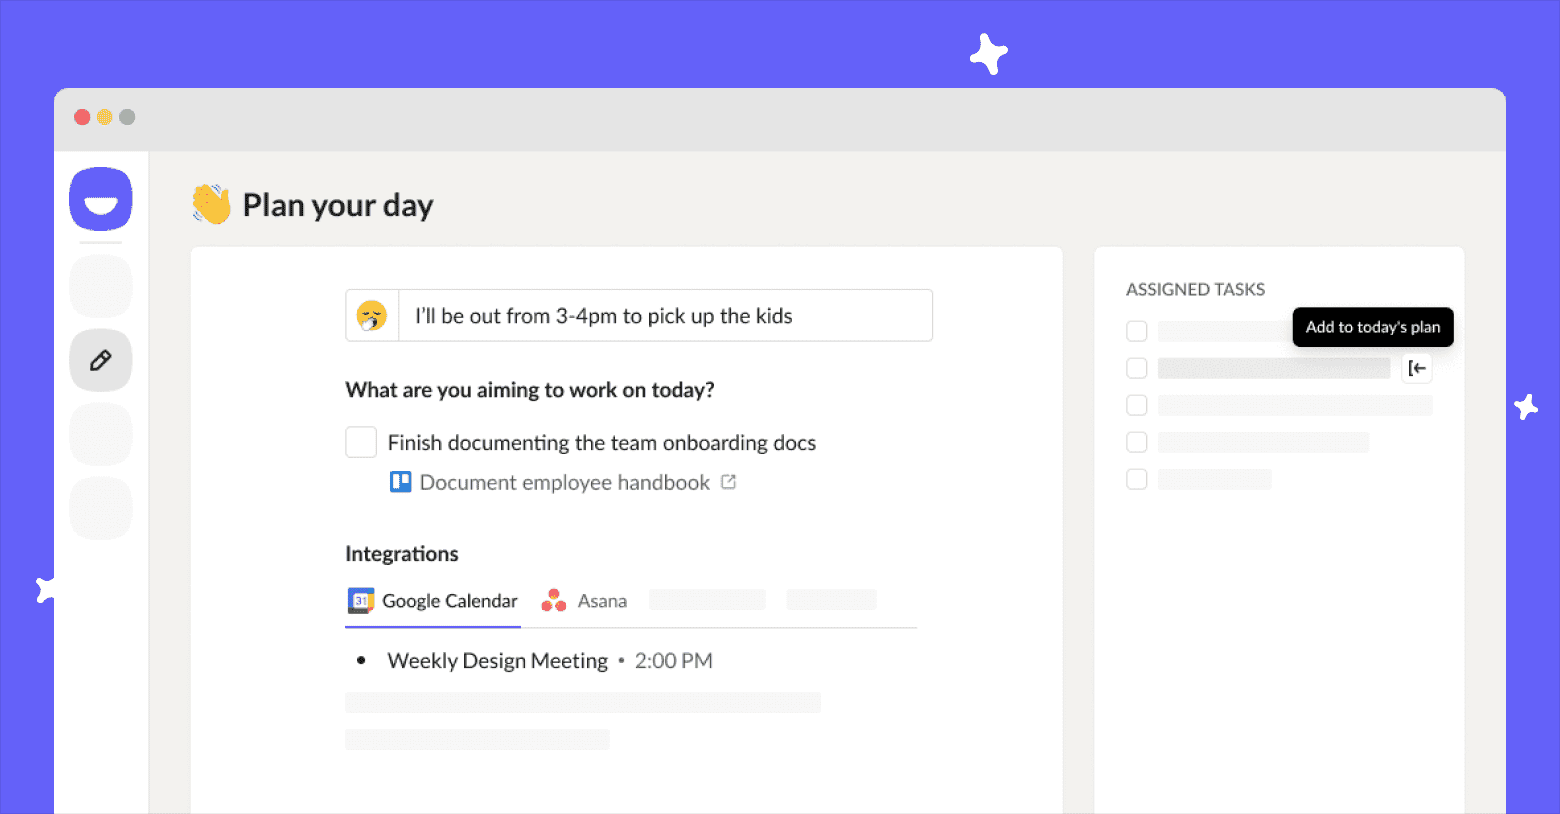Screen dimensions: 1560x814
Task: Open external link icon next to handbook
Action: coord(729,482)
